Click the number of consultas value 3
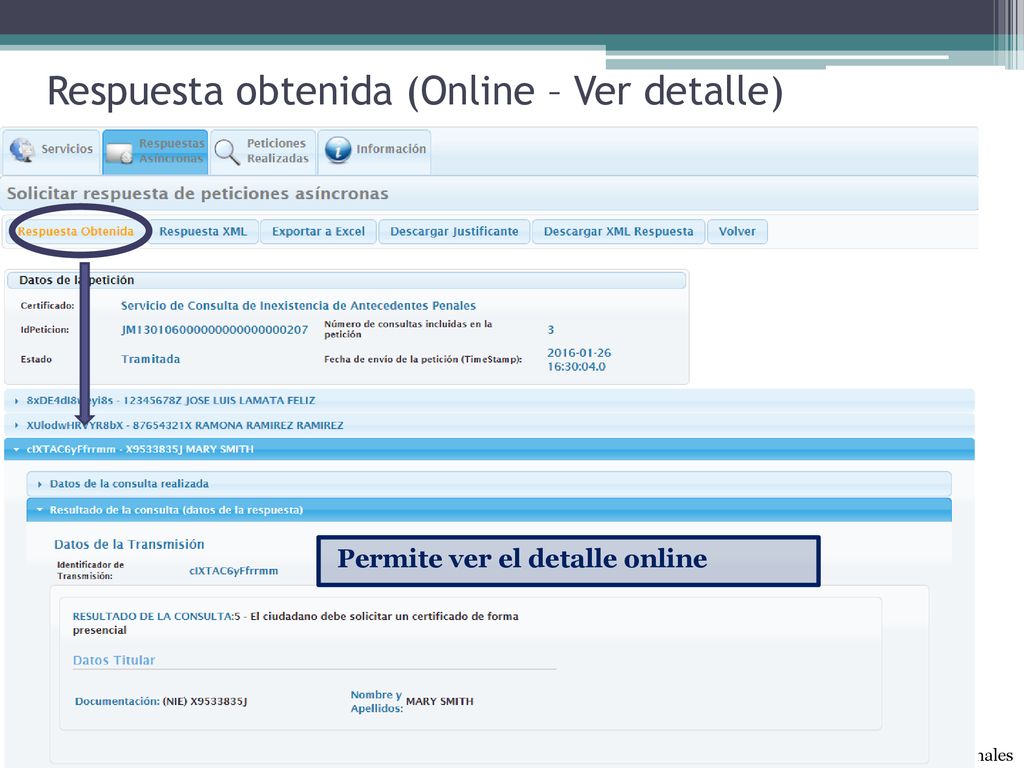Image resolution: width=1024 pixels, height=768 pixels. pos(551,330)
